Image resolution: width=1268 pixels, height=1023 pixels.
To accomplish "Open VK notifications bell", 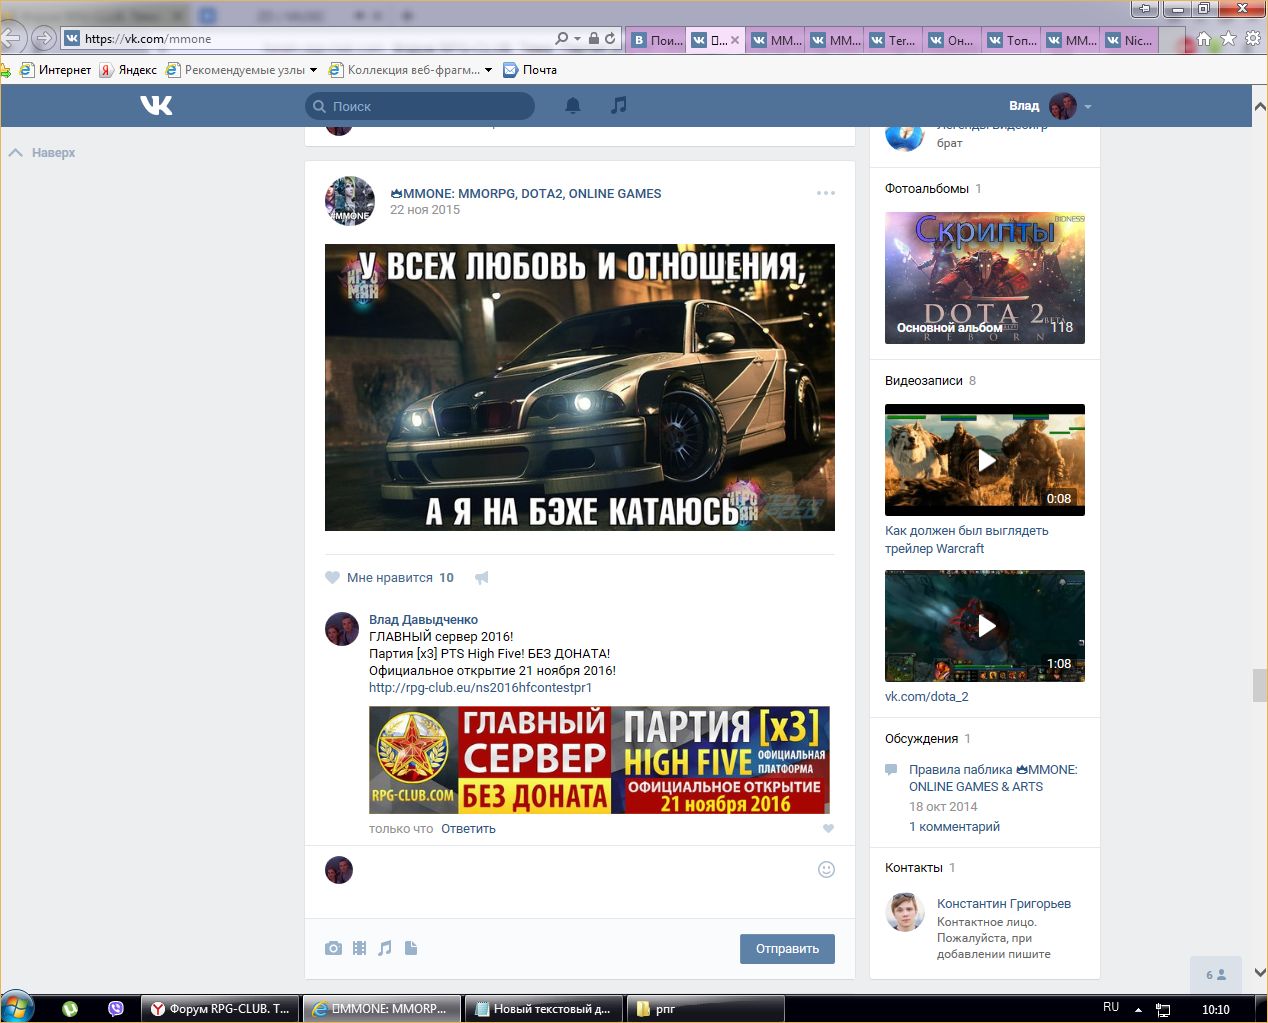I will point(573,105).
